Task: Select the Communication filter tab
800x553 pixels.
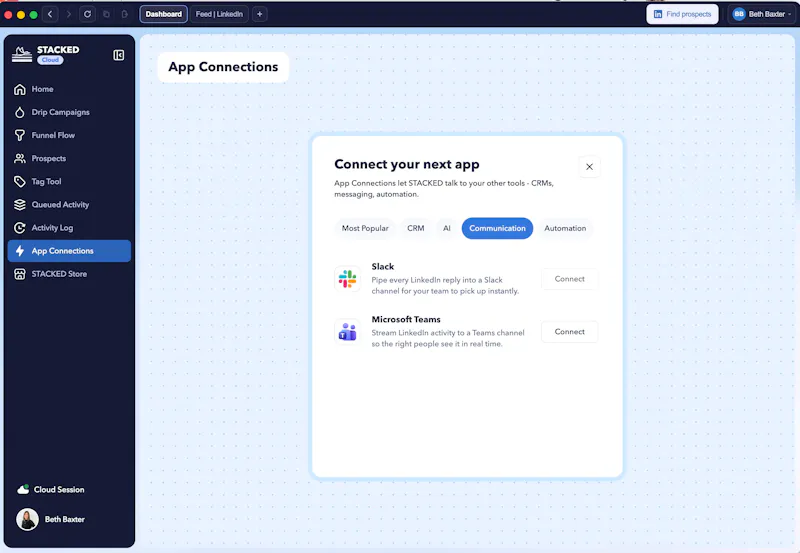Action: (x=497, y=228)
